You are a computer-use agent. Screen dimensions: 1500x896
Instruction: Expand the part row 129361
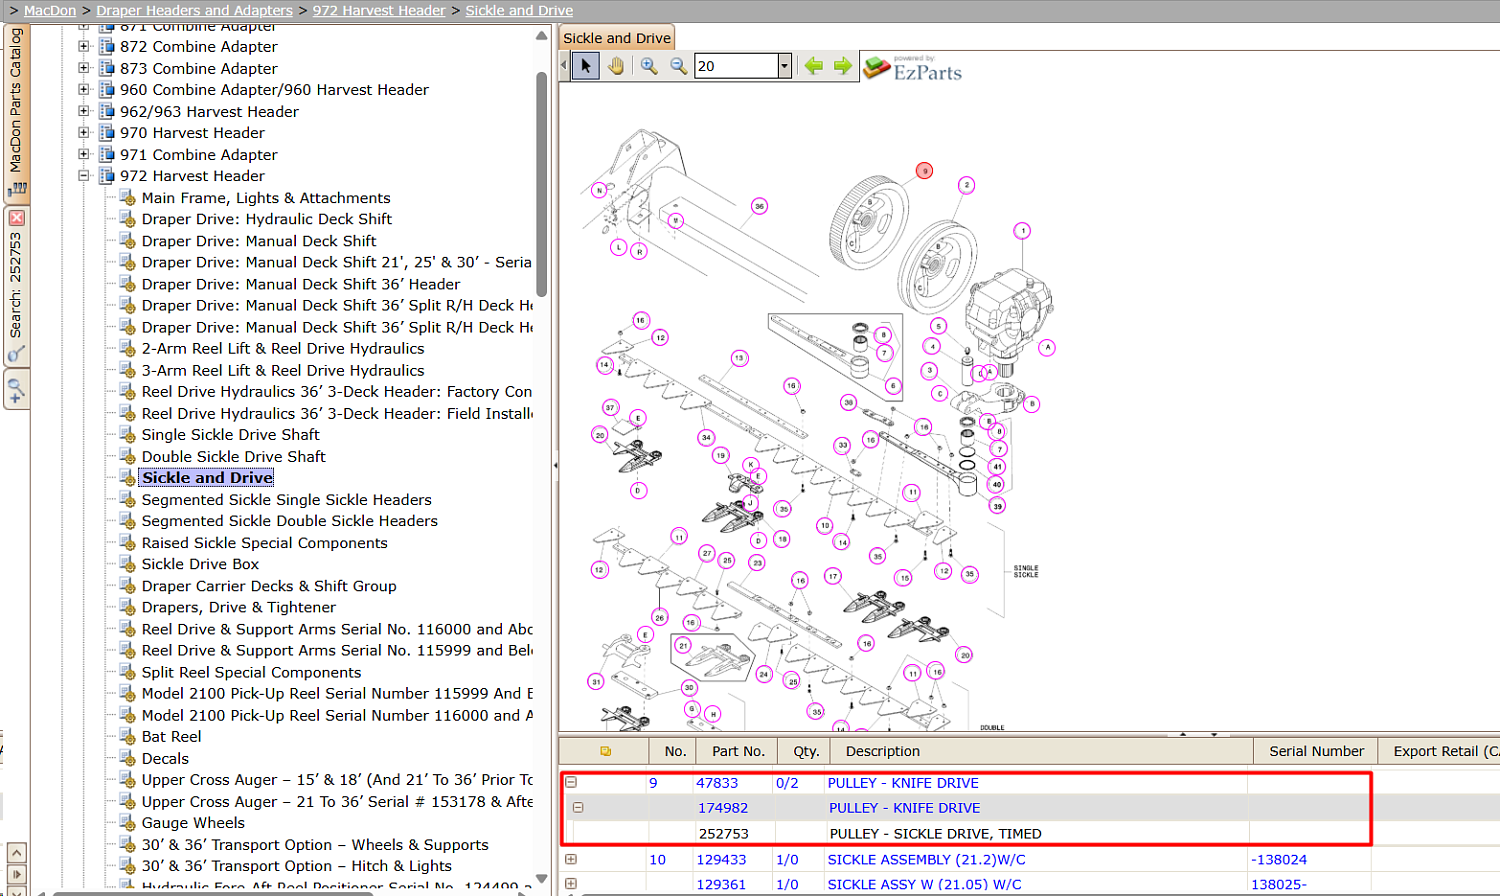point(571,884)
